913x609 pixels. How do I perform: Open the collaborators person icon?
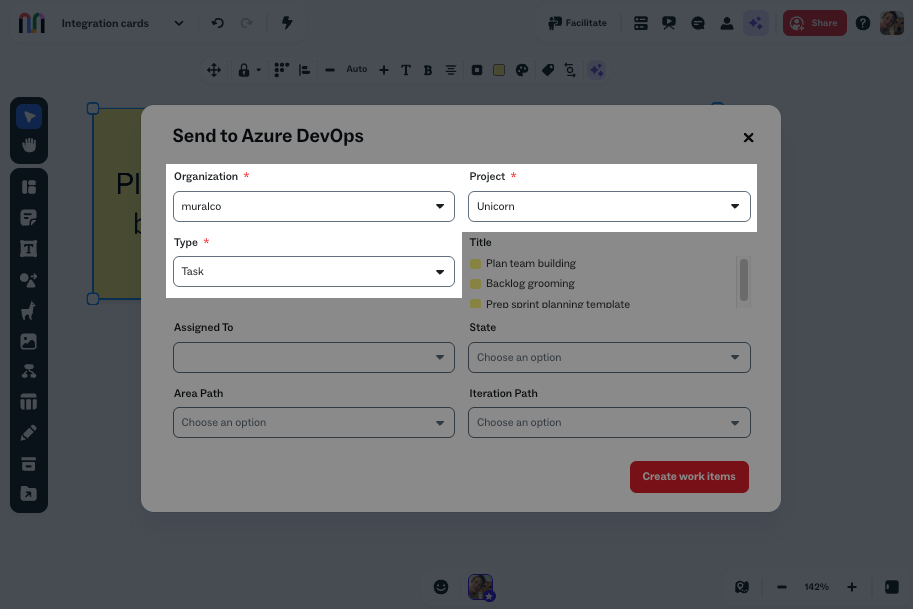click(727, 23)
